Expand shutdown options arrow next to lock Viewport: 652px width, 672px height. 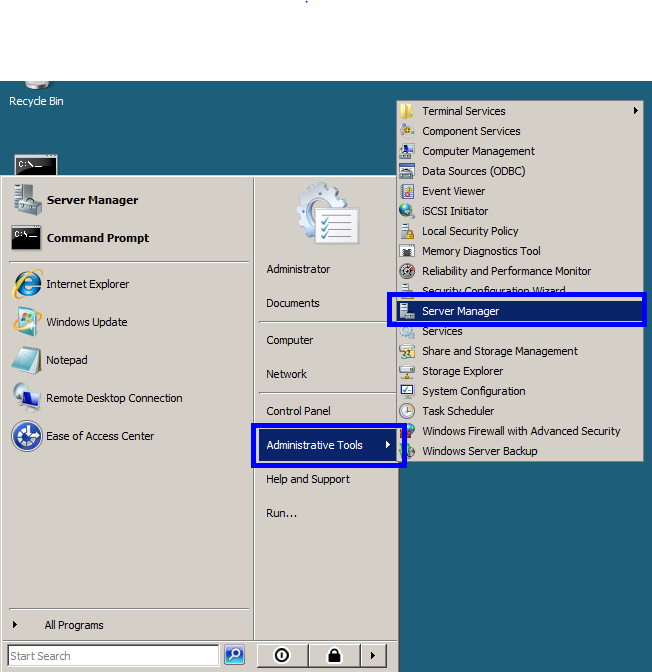tap(373, 655)
